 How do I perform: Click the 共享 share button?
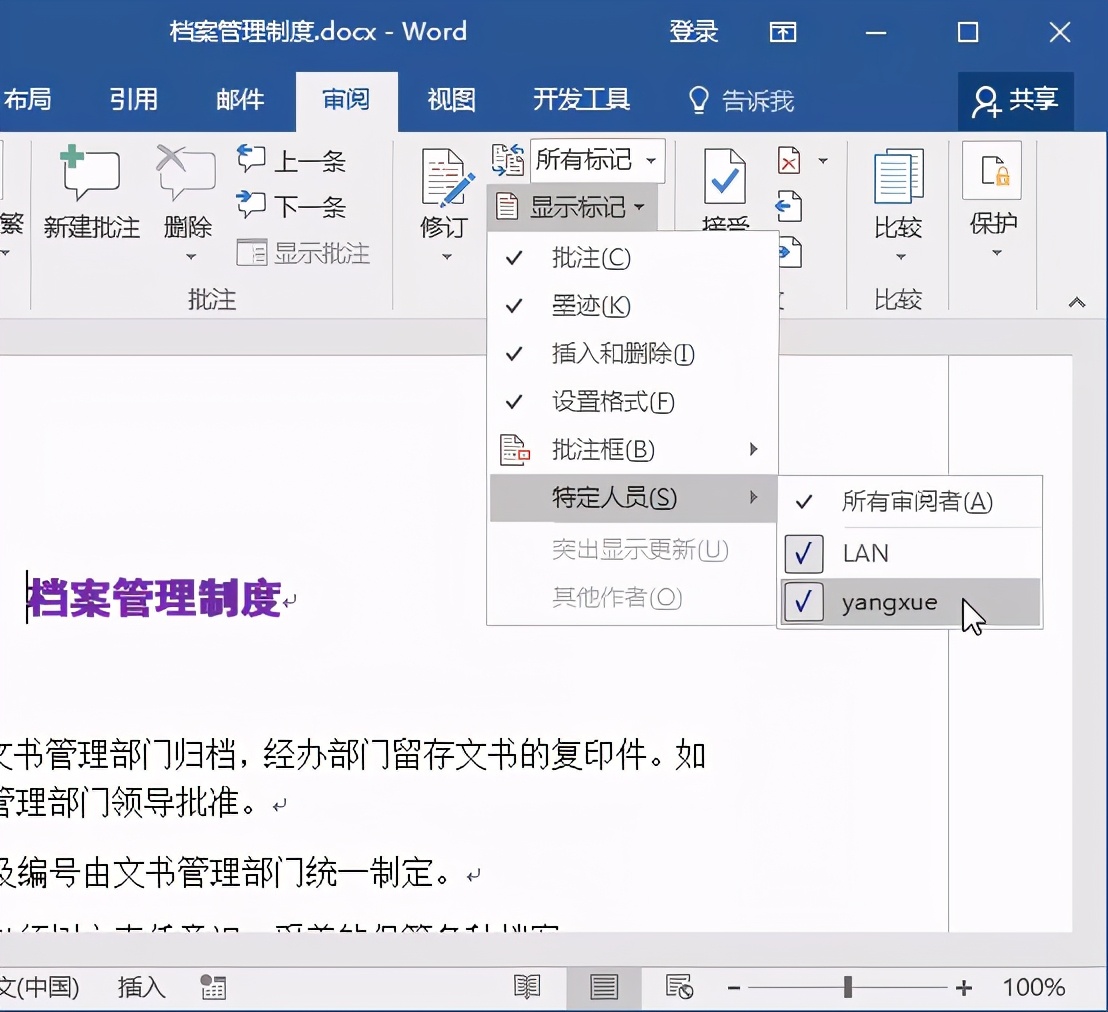pyautogui.click(x=1015, y=100)
